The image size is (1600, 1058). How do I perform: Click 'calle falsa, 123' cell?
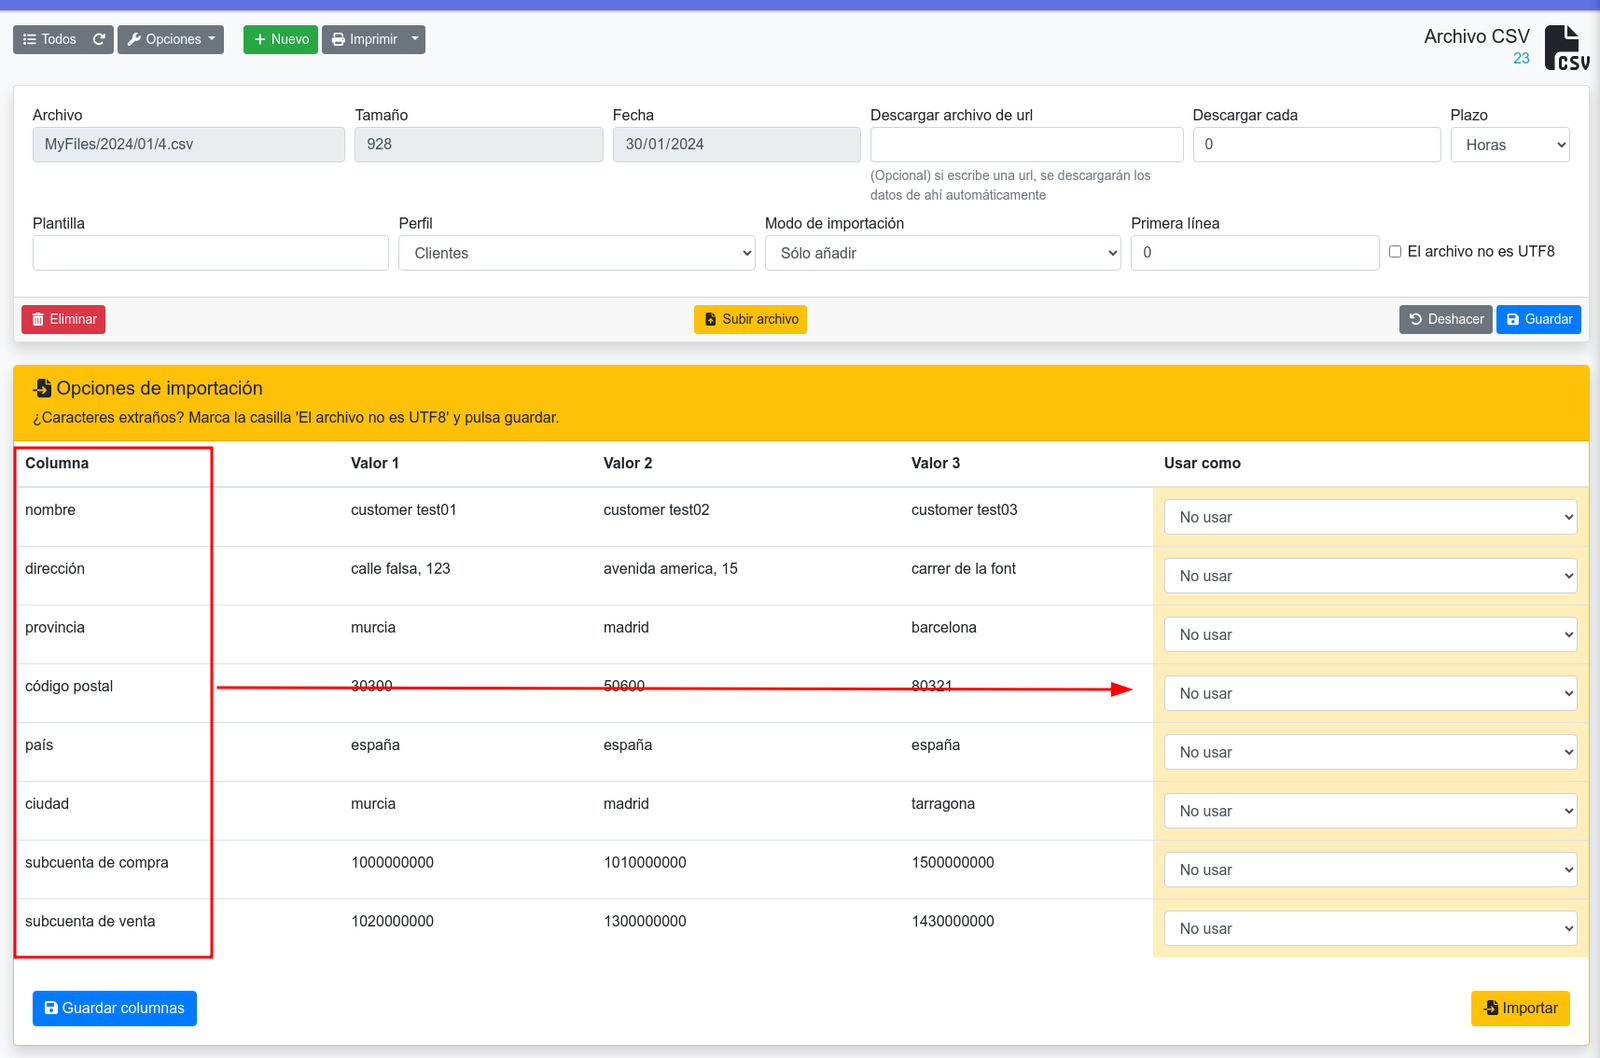(401, 569)
